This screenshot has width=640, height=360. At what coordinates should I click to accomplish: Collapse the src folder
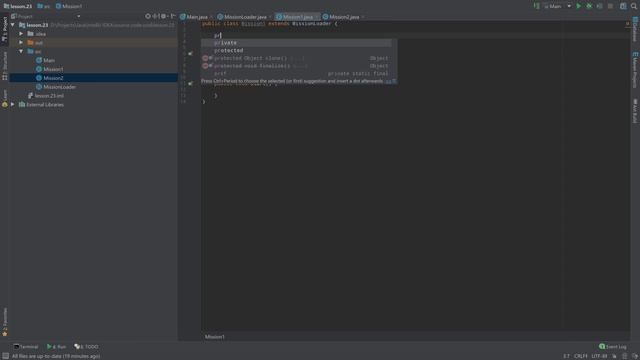click(x=21, y=51)
